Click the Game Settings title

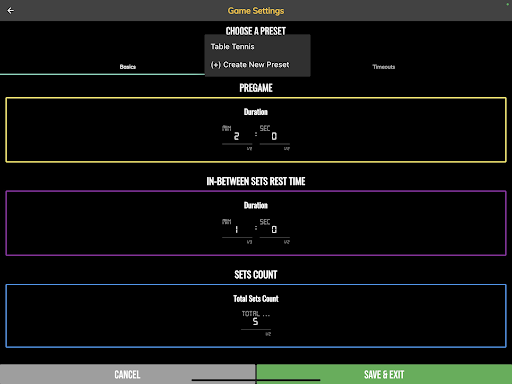256,11
